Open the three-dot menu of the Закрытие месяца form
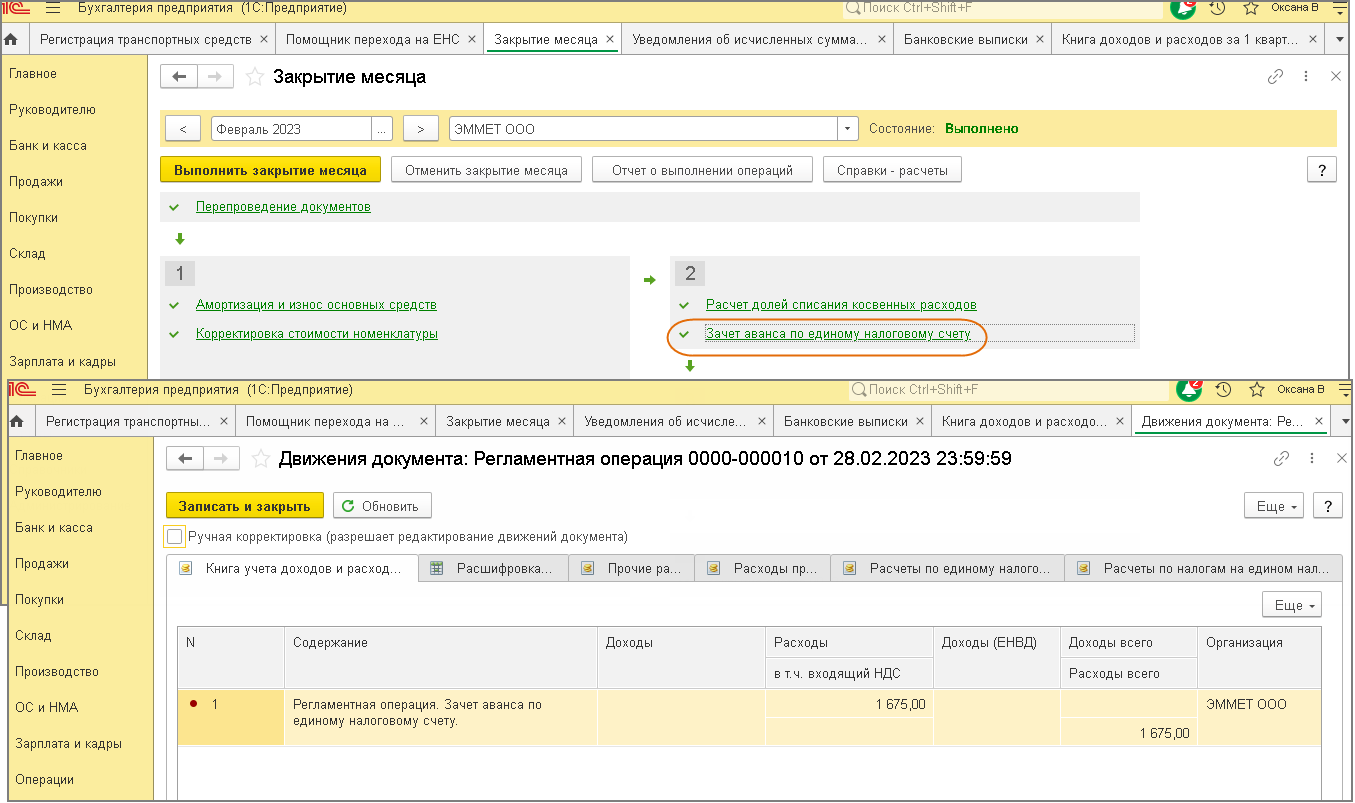The width and height of the screenshot is (1355, 803). tap(1306, 77)
